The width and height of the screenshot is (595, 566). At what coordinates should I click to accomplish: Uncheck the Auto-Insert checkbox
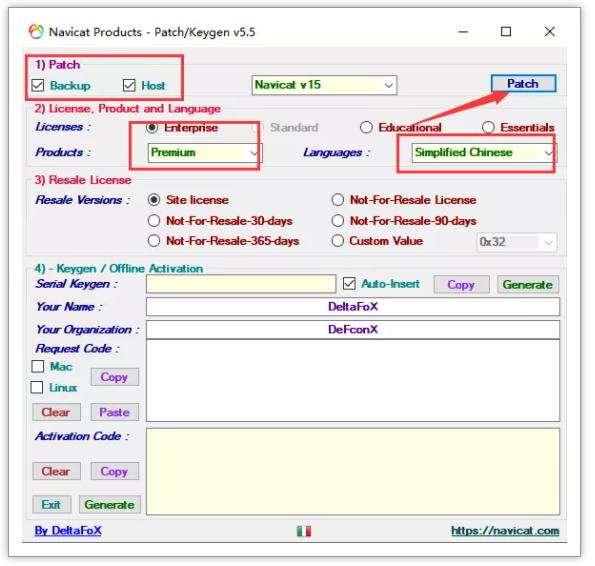click(349, 283)
